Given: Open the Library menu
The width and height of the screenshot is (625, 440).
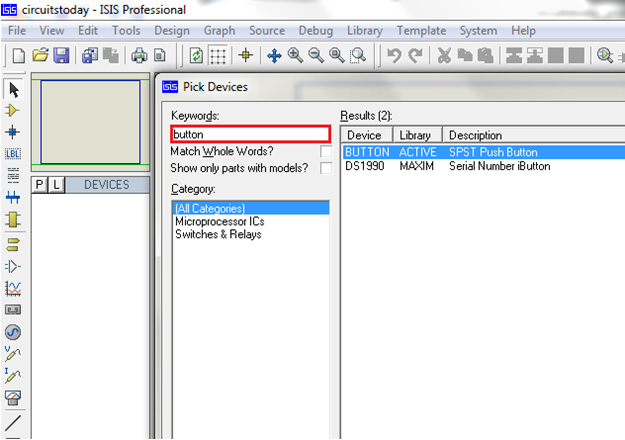Looking at the screenshot, I should click(x=364, y=31).
